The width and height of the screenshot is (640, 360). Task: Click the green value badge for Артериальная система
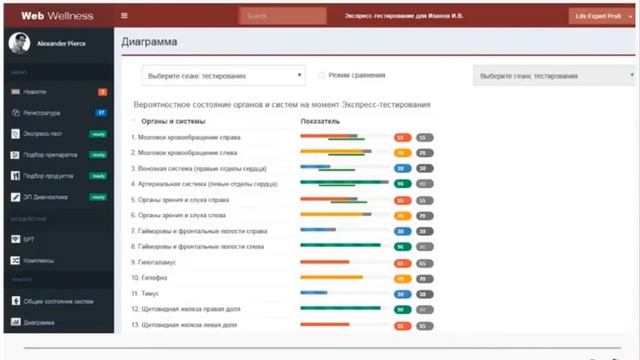(x=402, y=184)
